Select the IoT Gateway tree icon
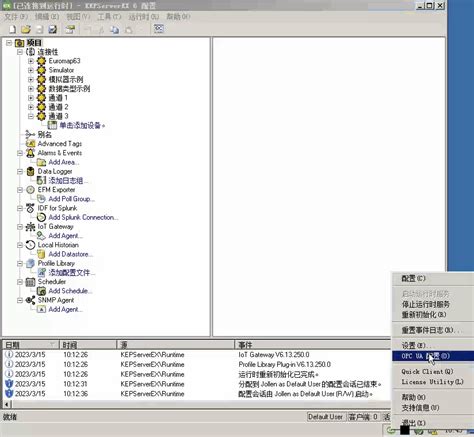 (30, 227)
